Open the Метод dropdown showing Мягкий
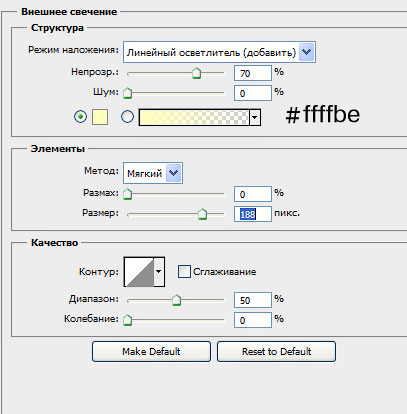The width and height of the screenshot is (407, 414). point(153,173)
